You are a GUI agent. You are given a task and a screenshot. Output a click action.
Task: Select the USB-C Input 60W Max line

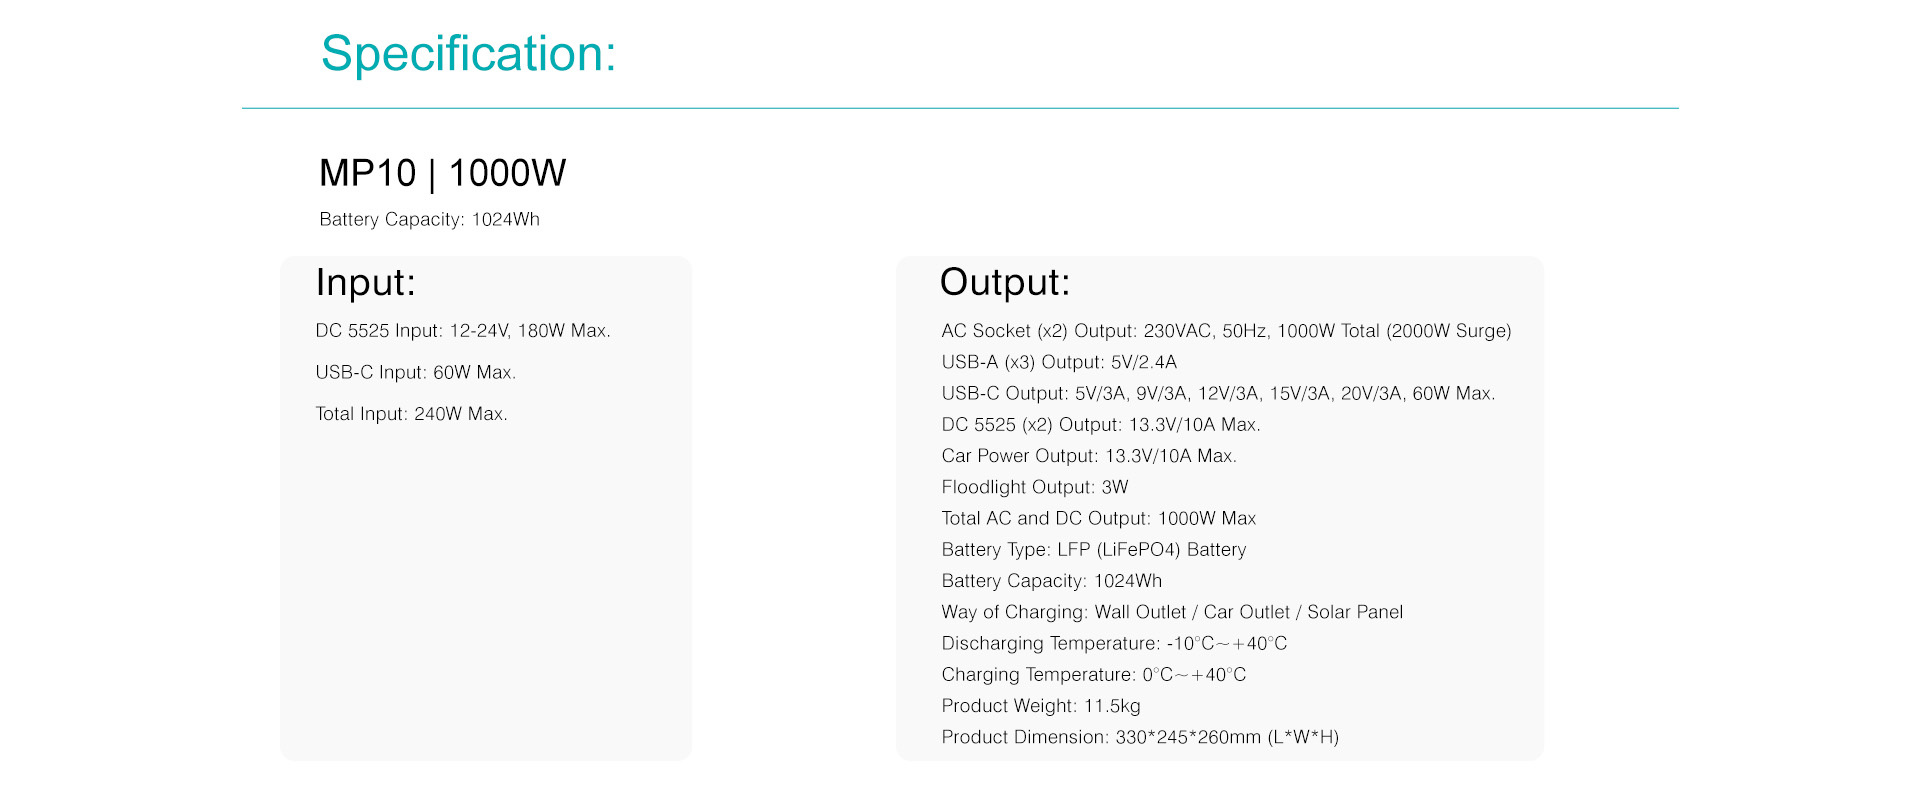(x=415, y=372)
